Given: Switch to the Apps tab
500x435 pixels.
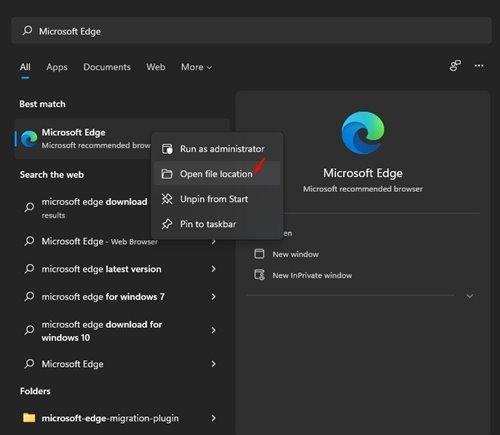Looking at the screenshot, I should (x=57, y=67).
